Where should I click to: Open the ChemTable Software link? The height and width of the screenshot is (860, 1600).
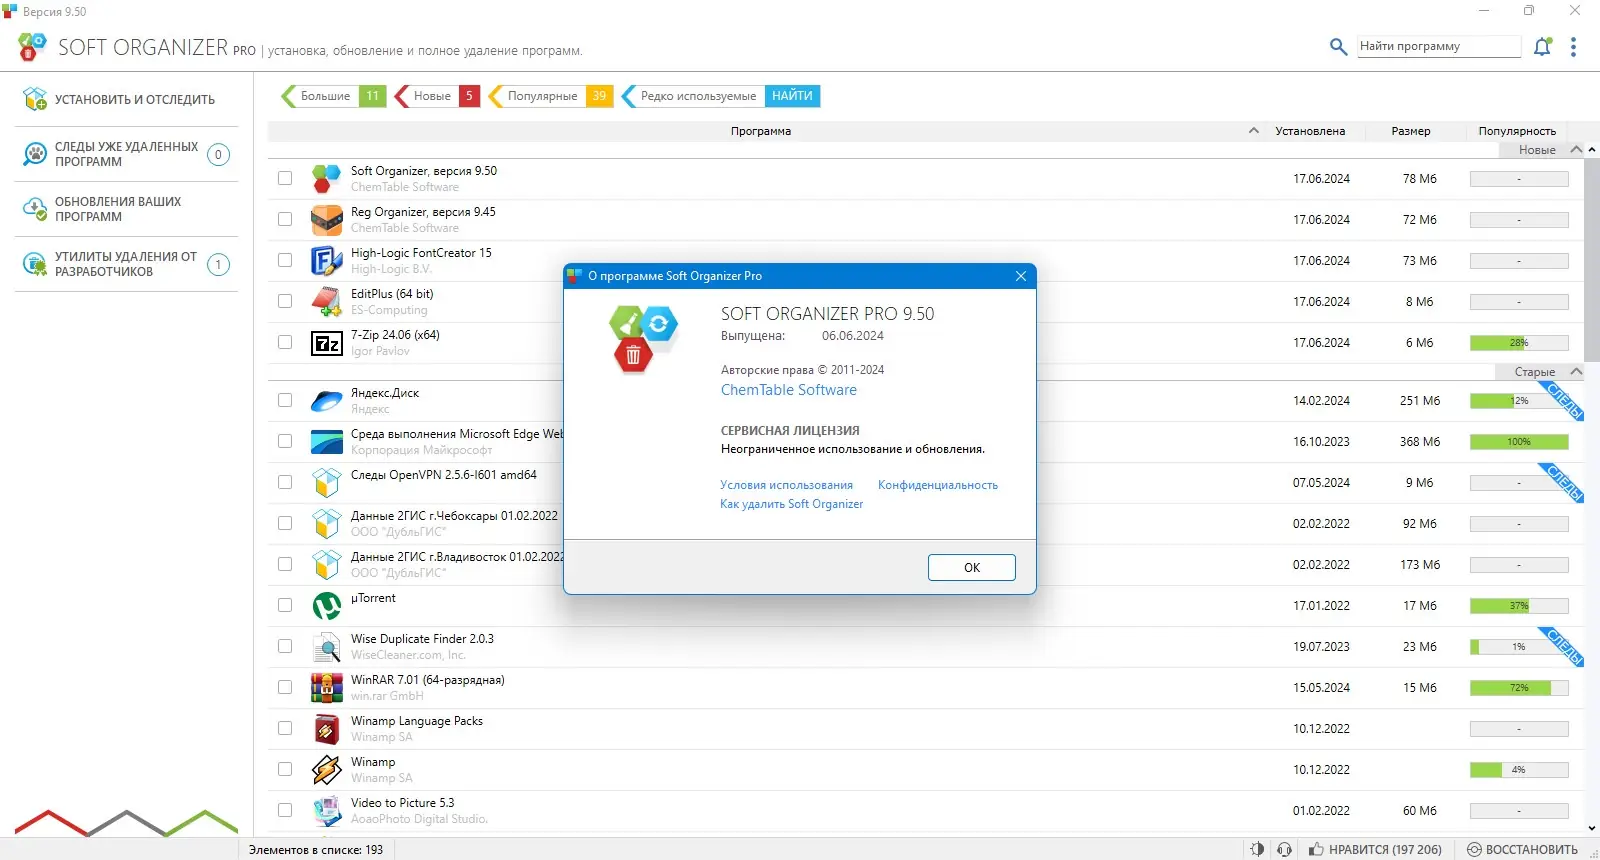click(788, 390)
